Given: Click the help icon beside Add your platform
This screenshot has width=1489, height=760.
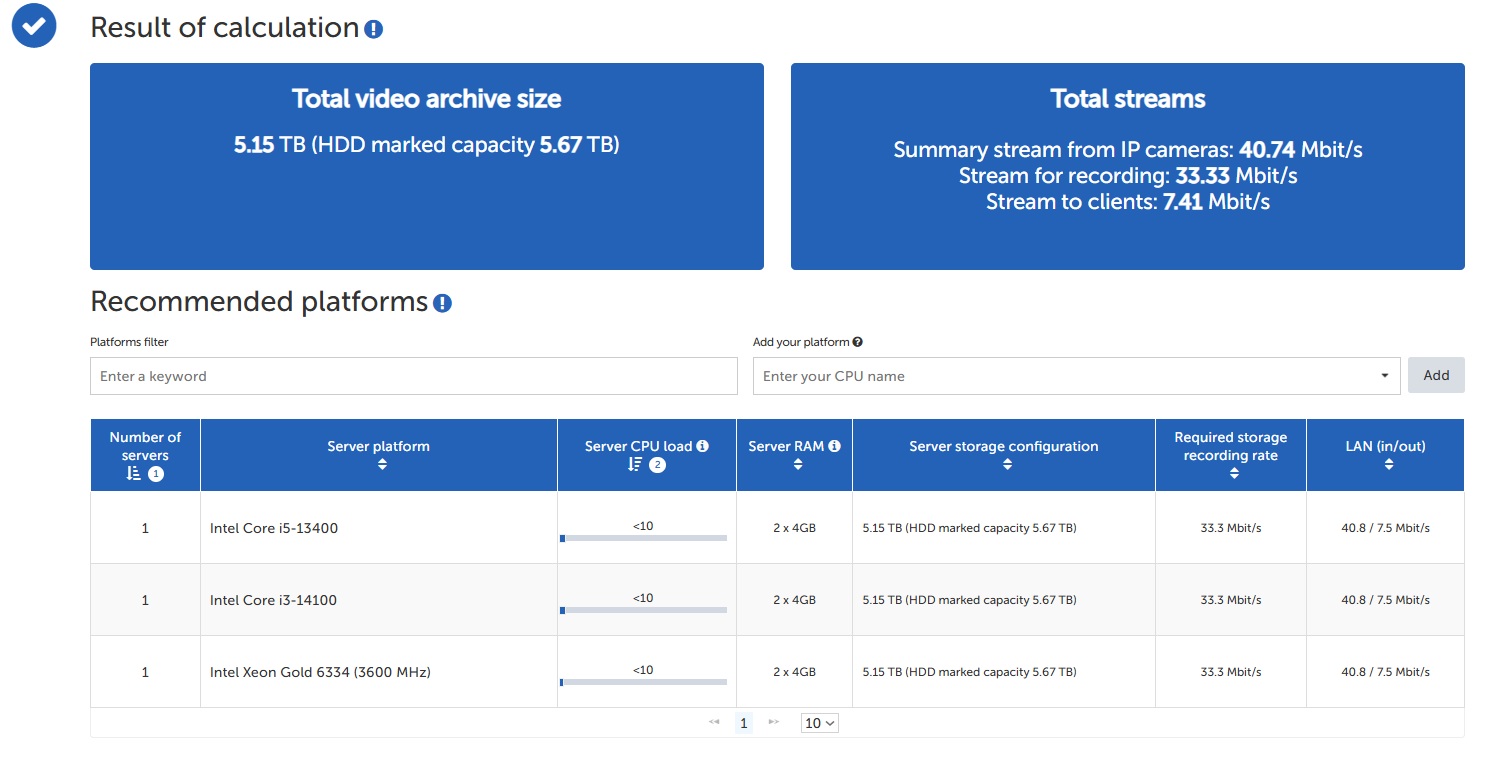Looking at the screenshot, I should 858,342.
